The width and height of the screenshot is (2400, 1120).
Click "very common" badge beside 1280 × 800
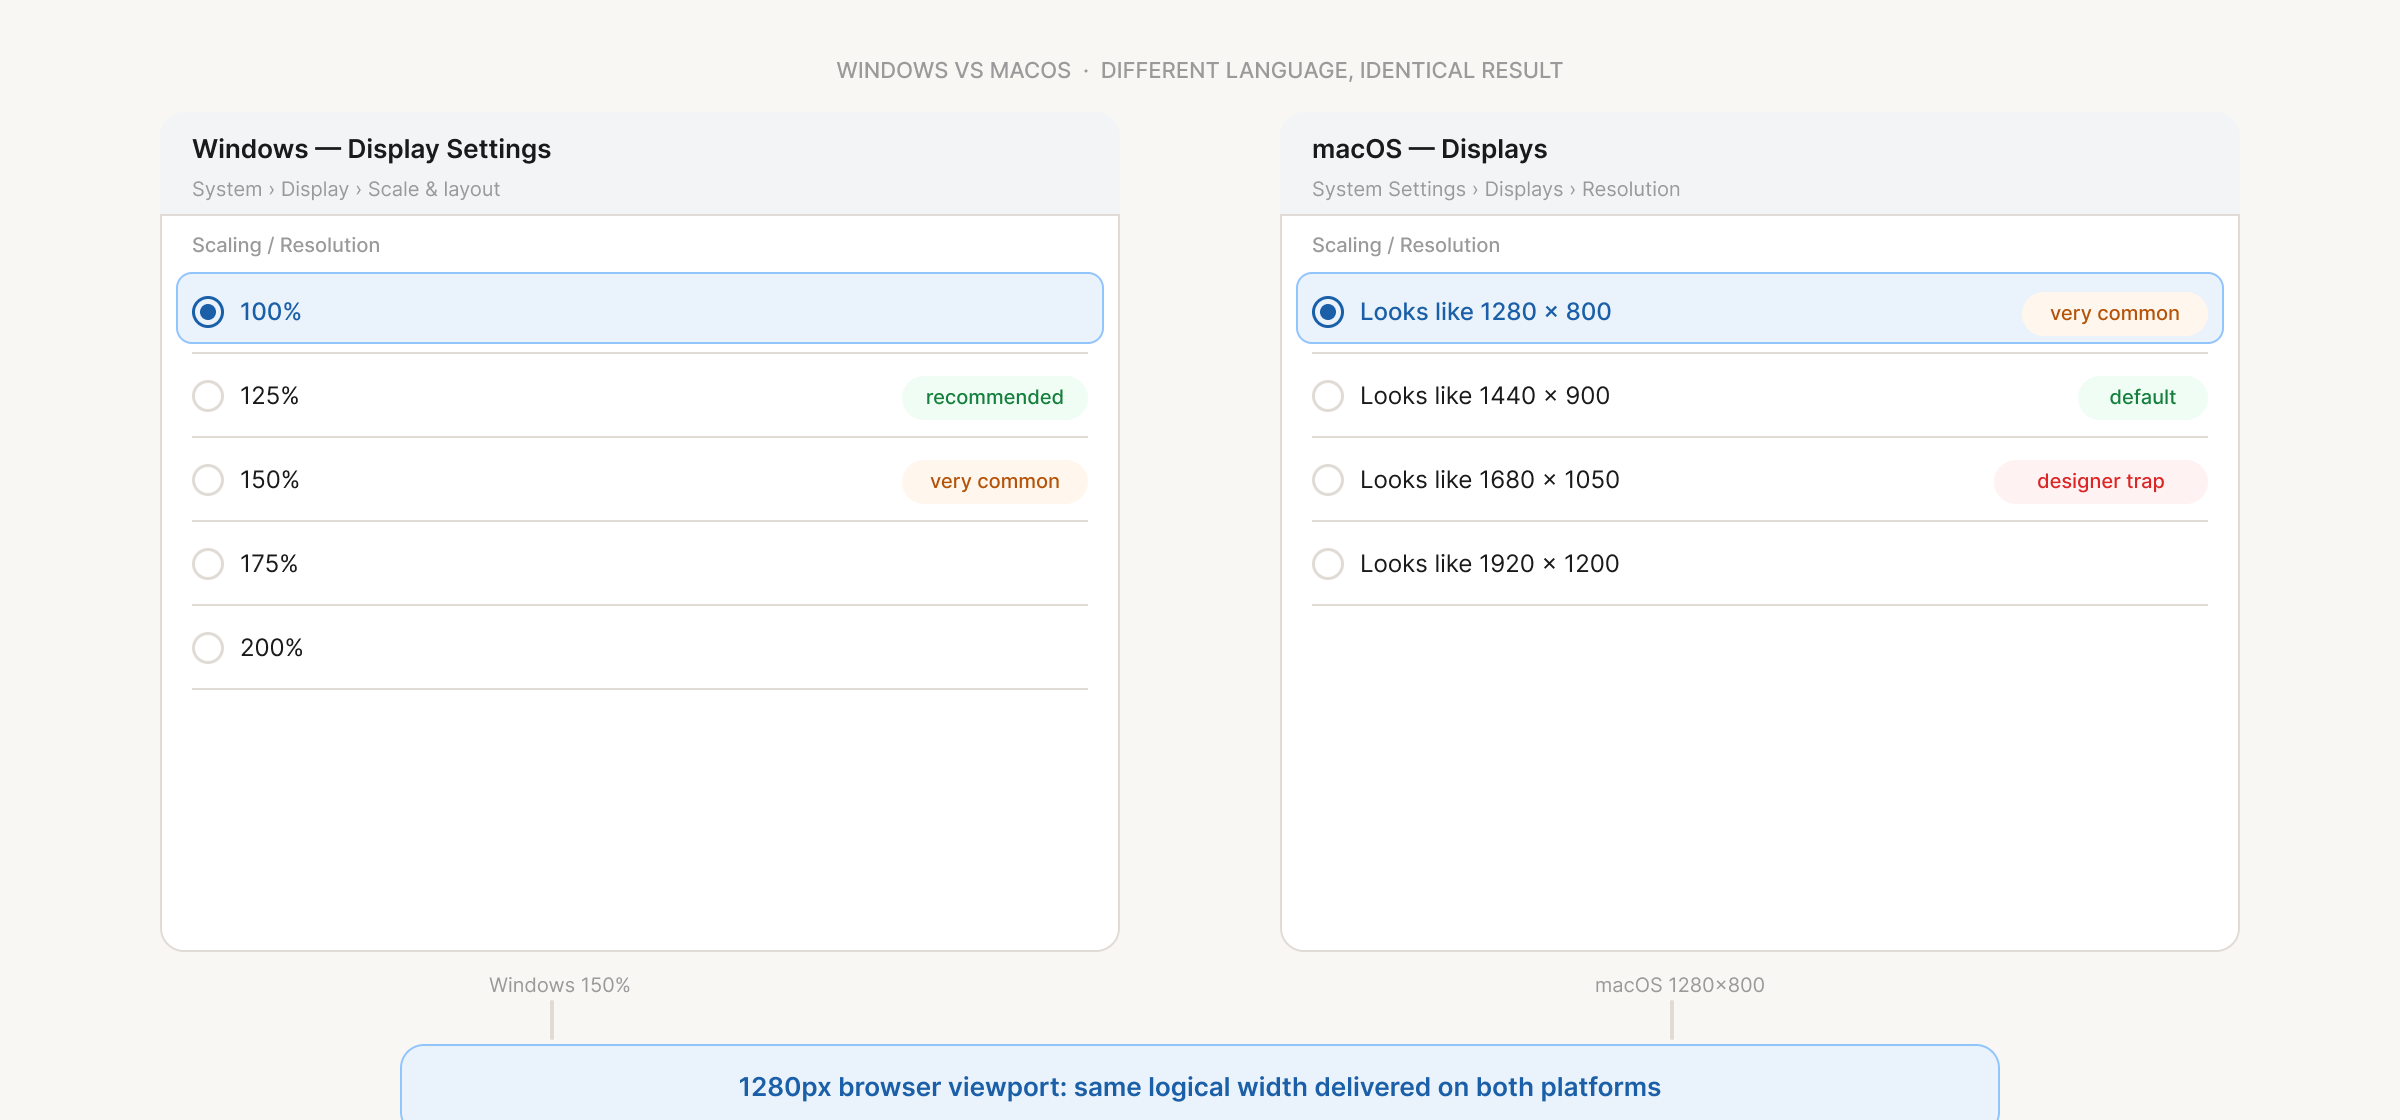[2114, 313]
